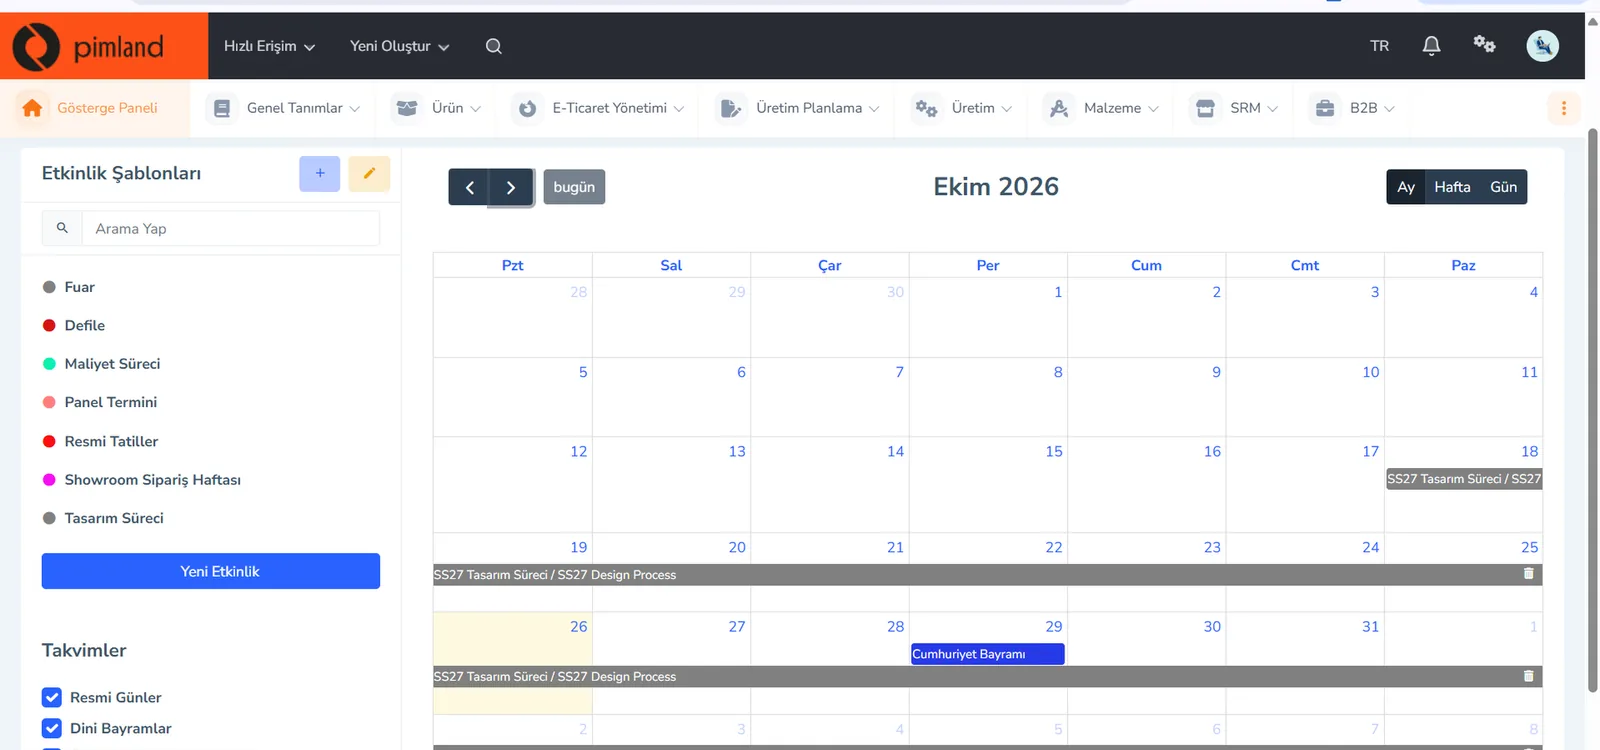Open the vertical three-dot more menu
This screenshot has width=1600, height=750.
tap(1564, 108)
